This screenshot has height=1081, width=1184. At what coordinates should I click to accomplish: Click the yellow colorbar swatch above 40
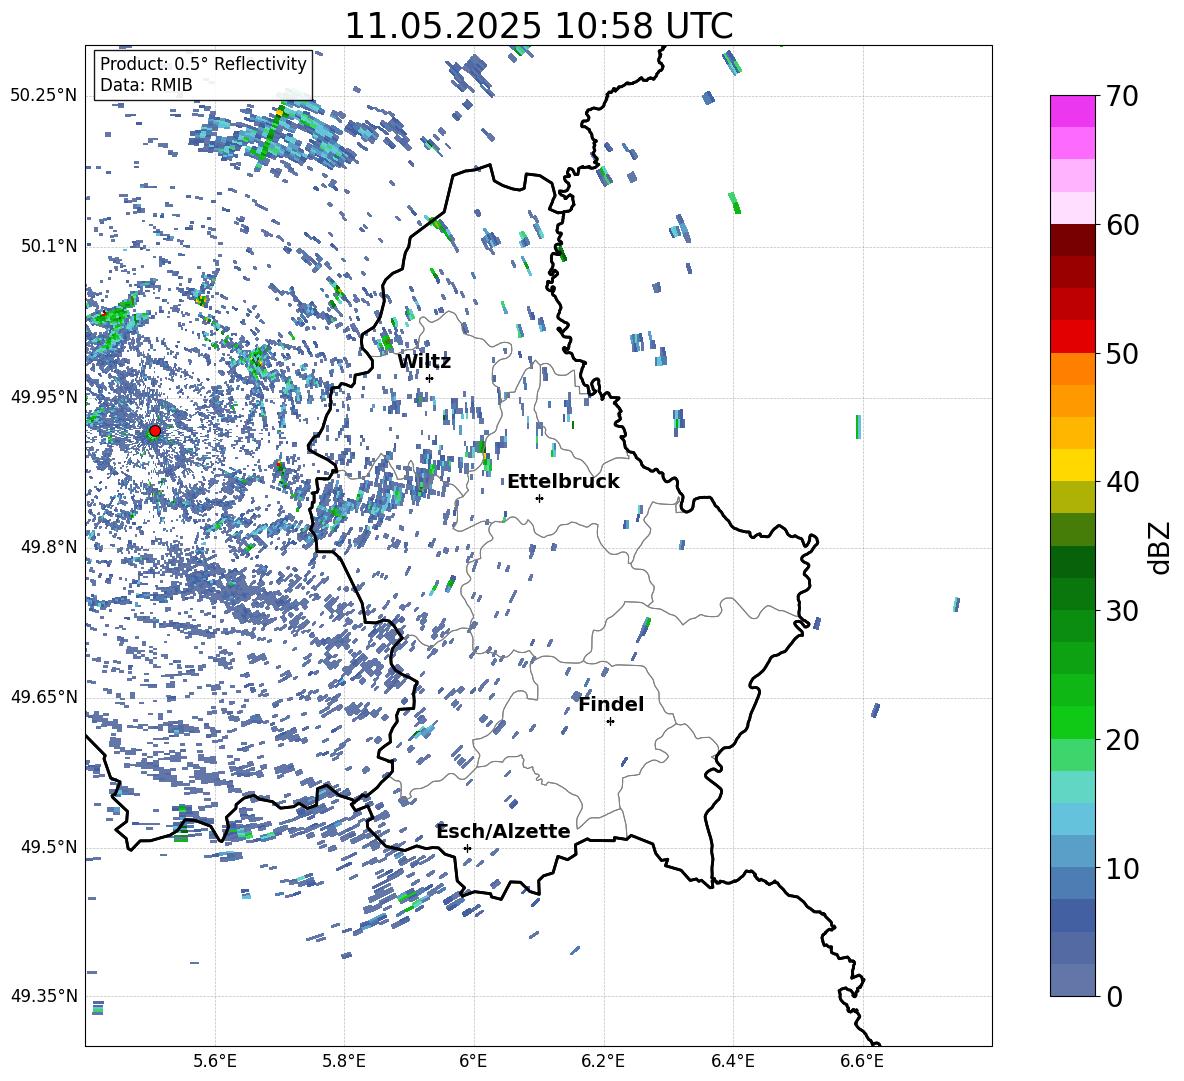point(1072,465)
